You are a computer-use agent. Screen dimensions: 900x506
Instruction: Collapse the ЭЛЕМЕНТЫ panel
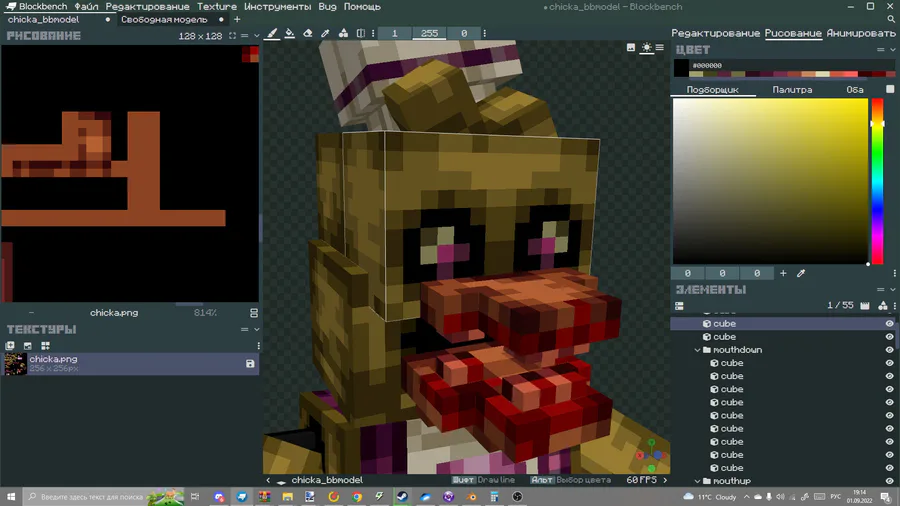(x=893, y=290)
